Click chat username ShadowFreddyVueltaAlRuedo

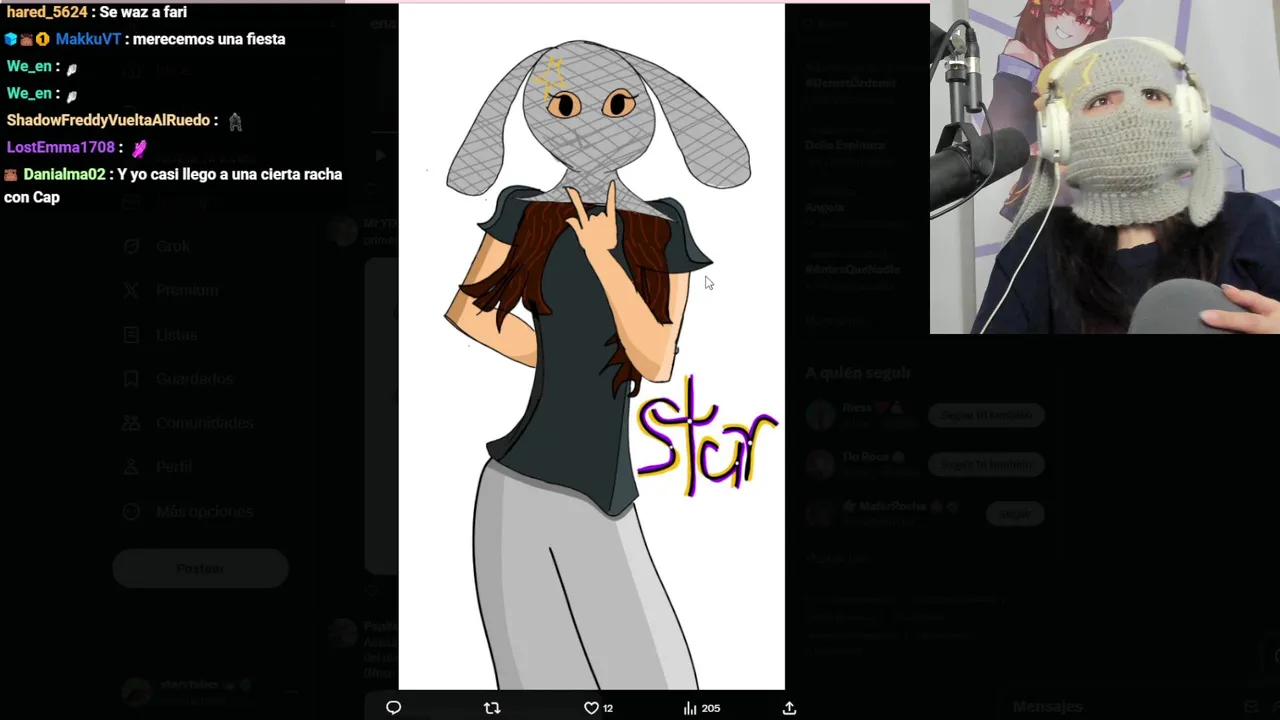[x=108, y=120]
